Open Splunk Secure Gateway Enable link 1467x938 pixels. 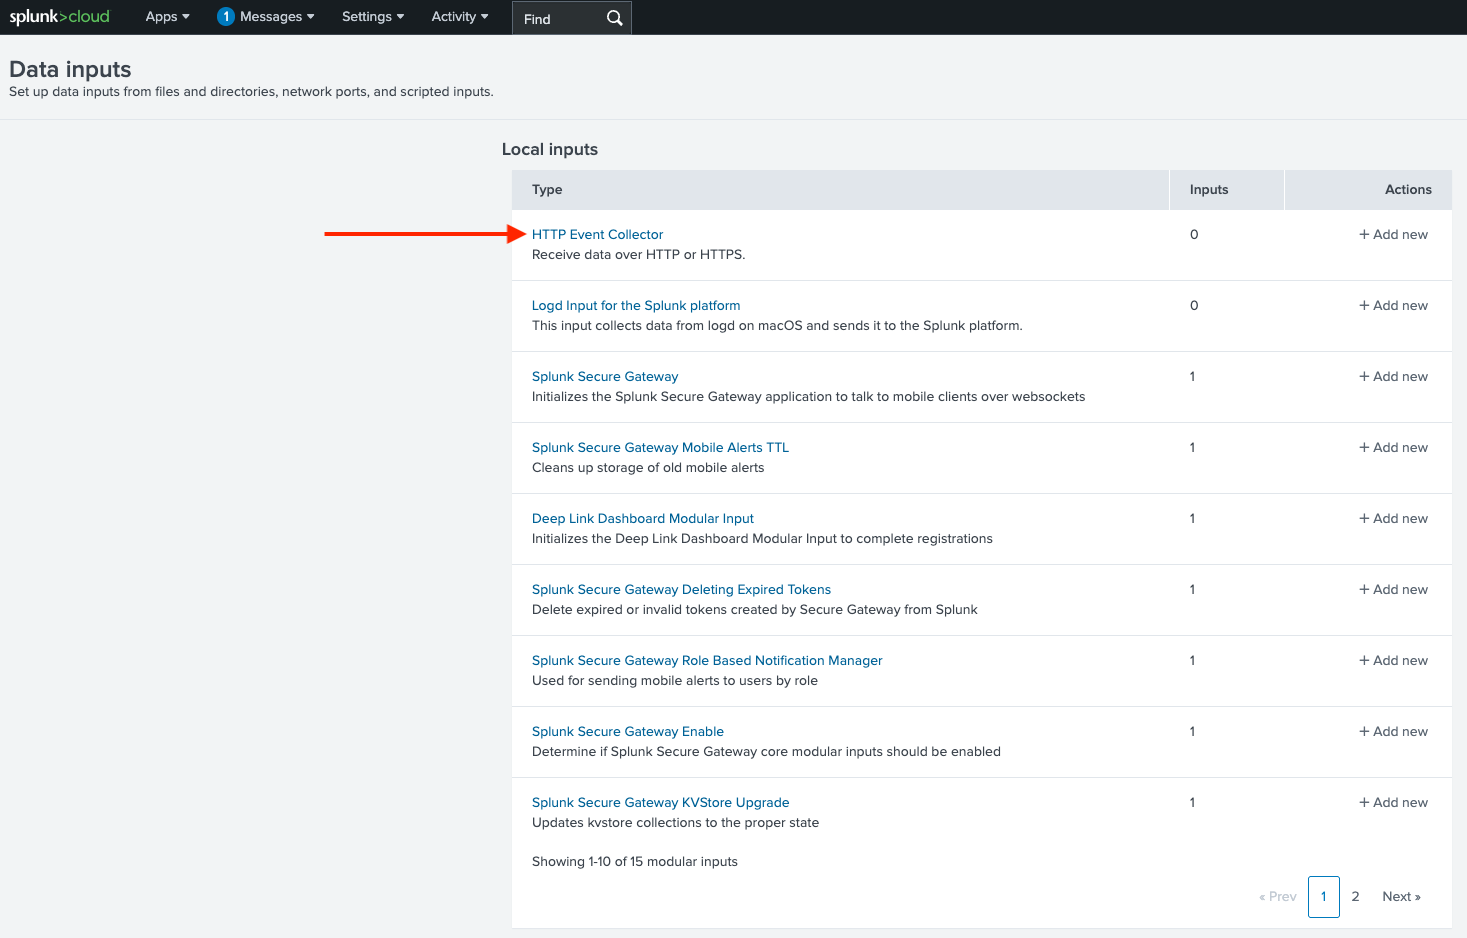(x=628, y=731)
